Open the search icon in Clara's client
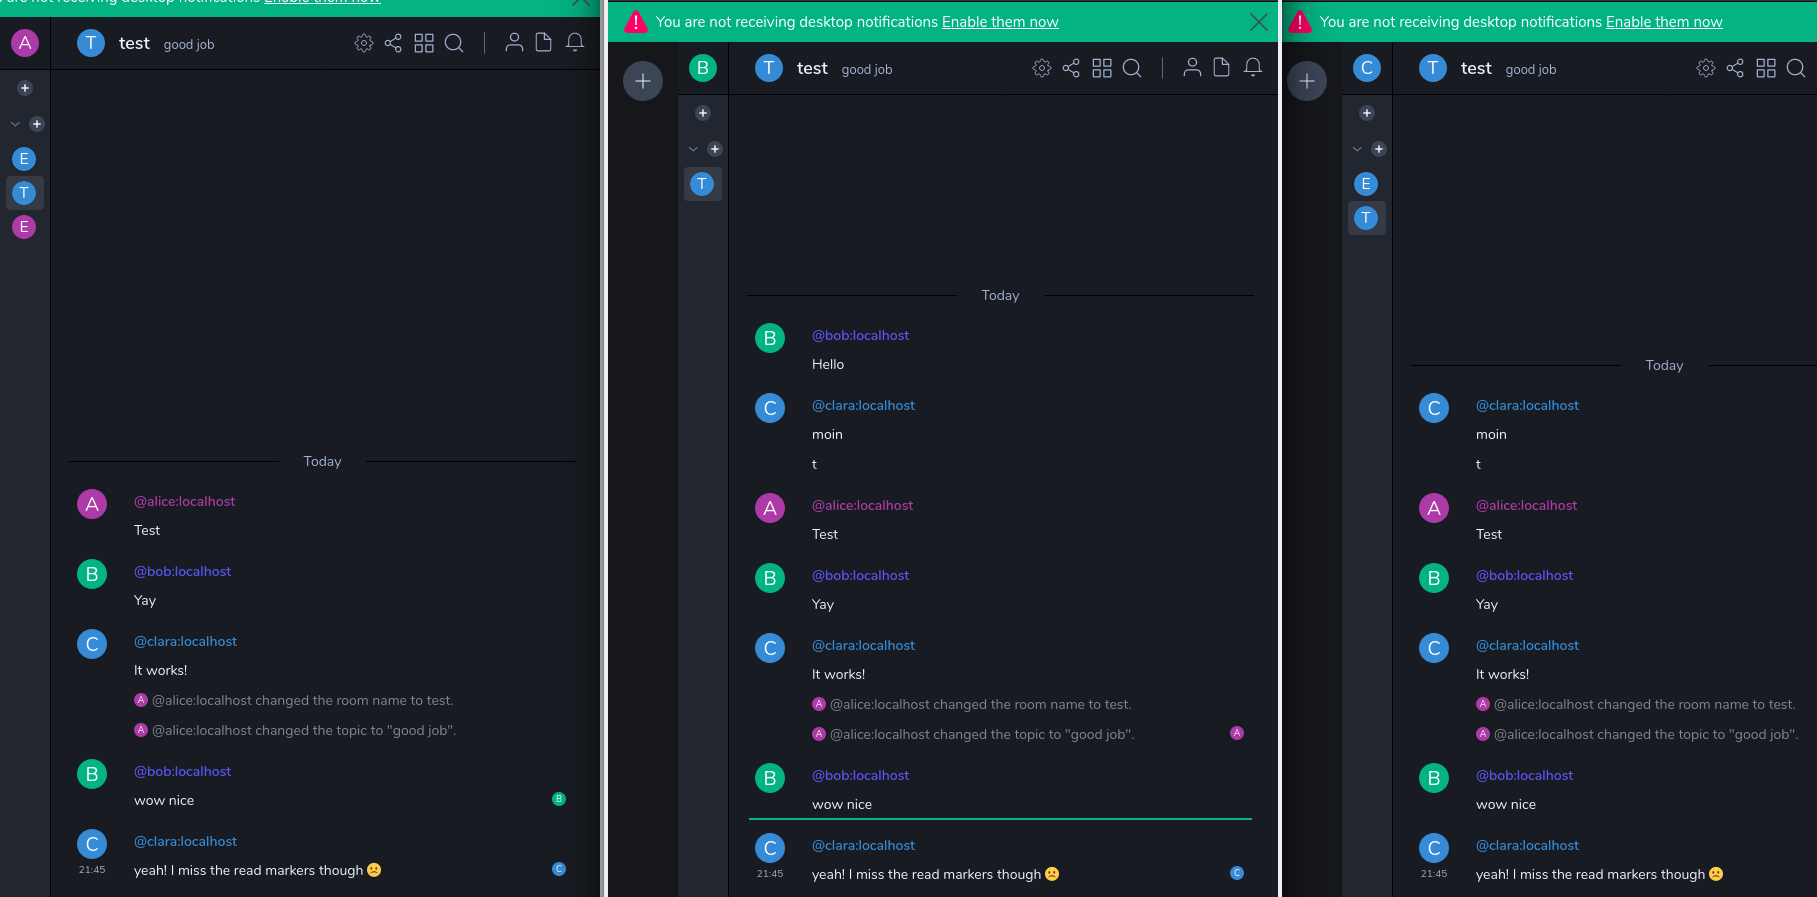Screen dimensions: 1817x897 [1795, 68]
